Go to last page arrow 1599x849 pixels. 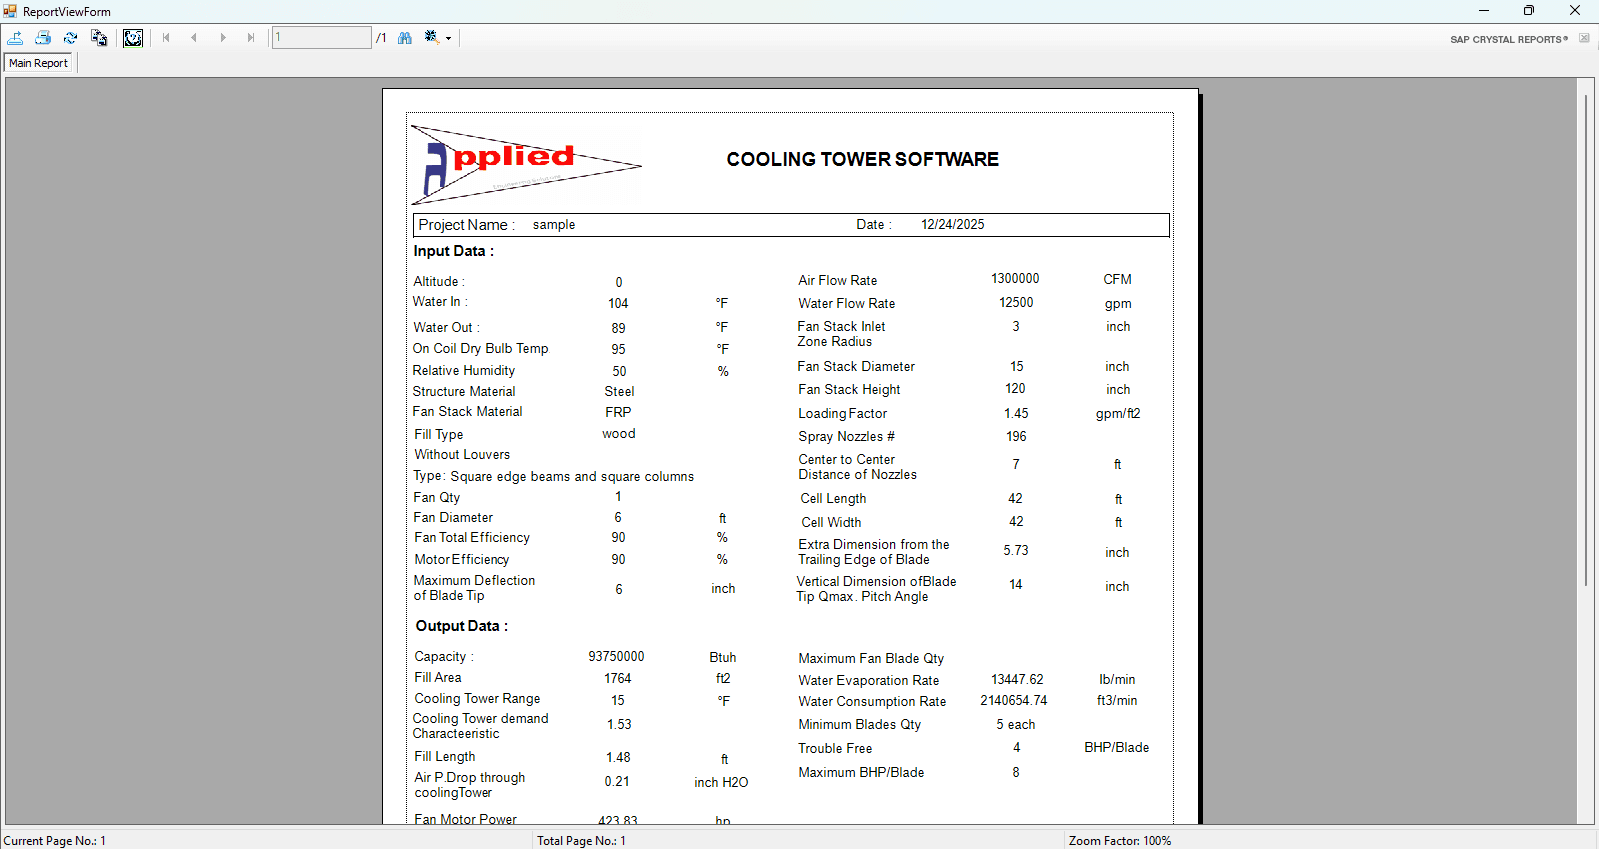point(251,38)
